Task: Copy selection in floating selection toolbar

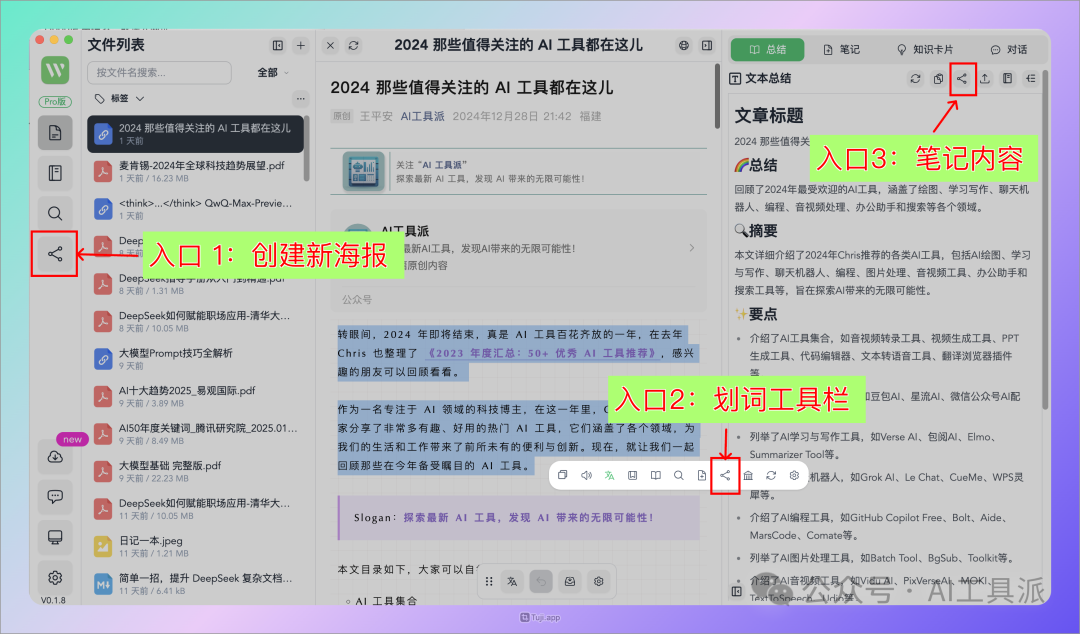Action: (563, 476)
